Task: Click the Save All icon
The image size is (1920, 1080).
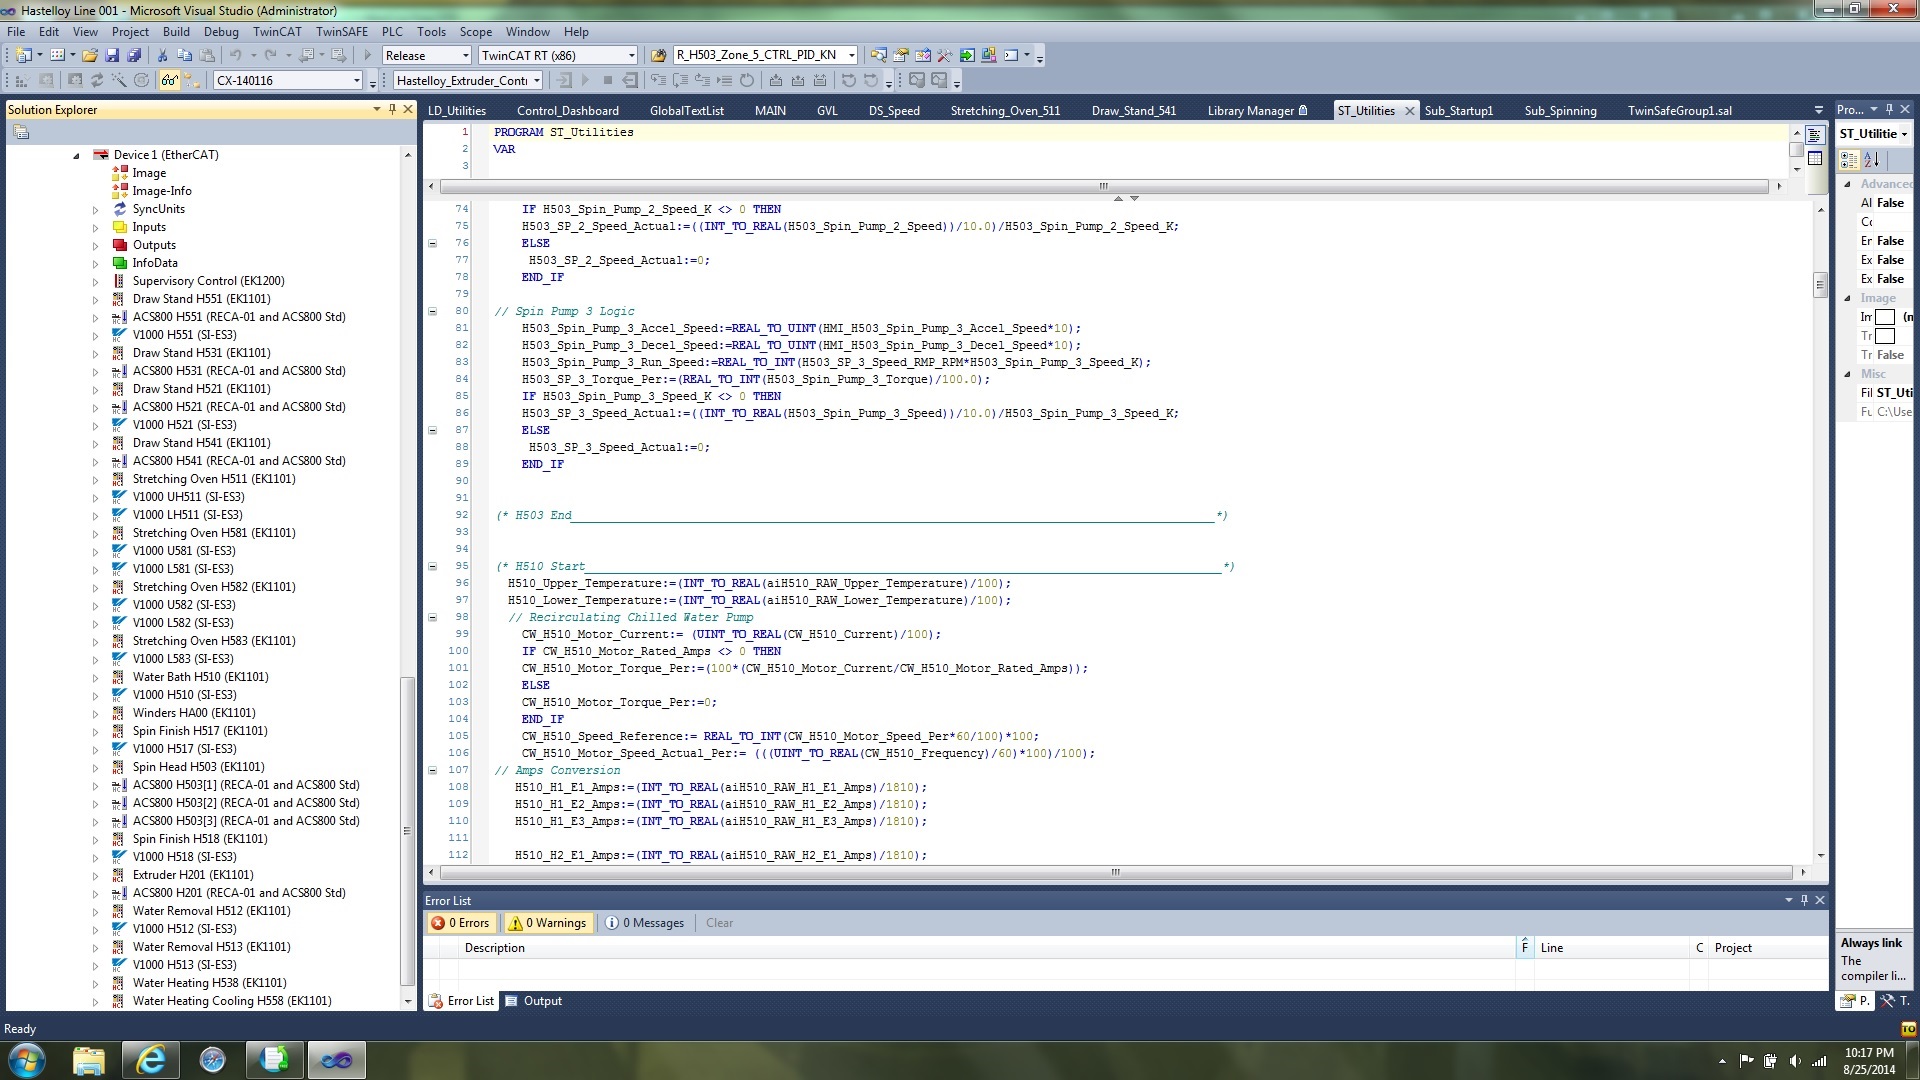Action: (134, 56)
